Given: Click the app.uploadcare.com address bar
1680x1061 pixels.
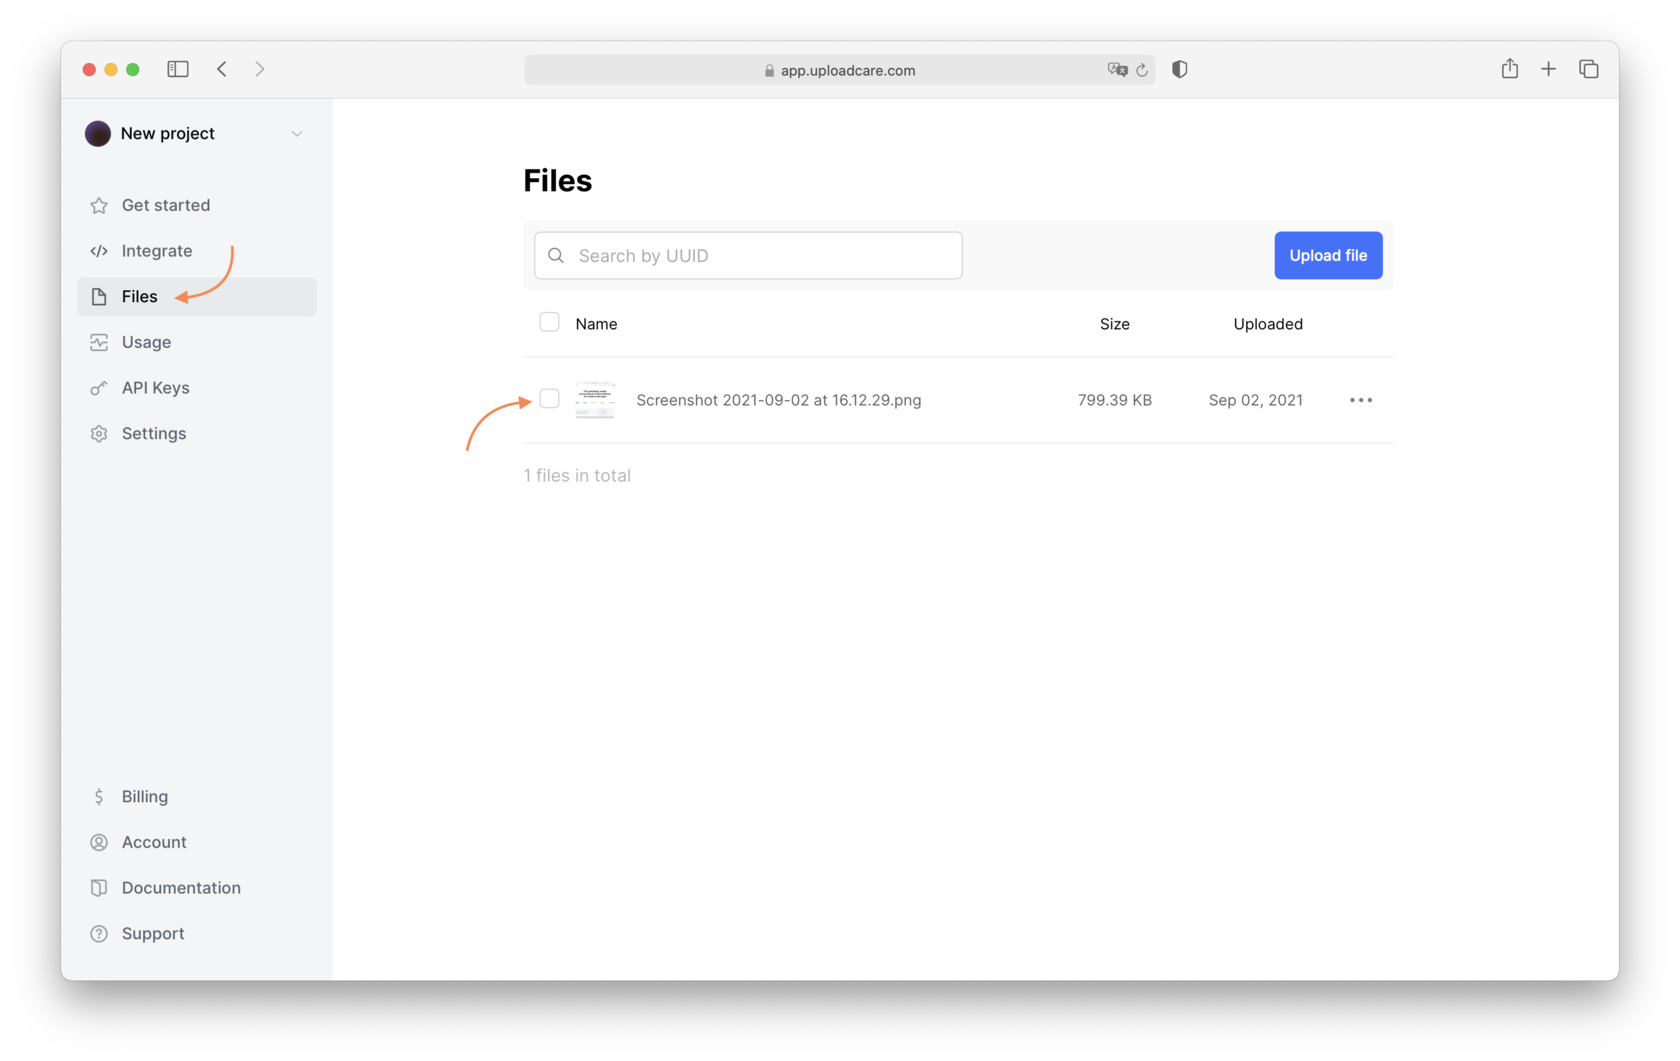Looking at the screenshot, I should pos(840,70).
